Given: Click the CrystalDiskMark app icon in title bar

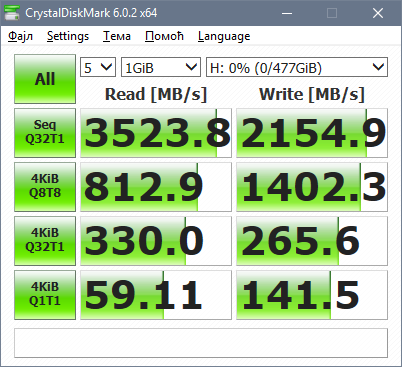Looking at the screenshot, I should click(x=12, y=13).
